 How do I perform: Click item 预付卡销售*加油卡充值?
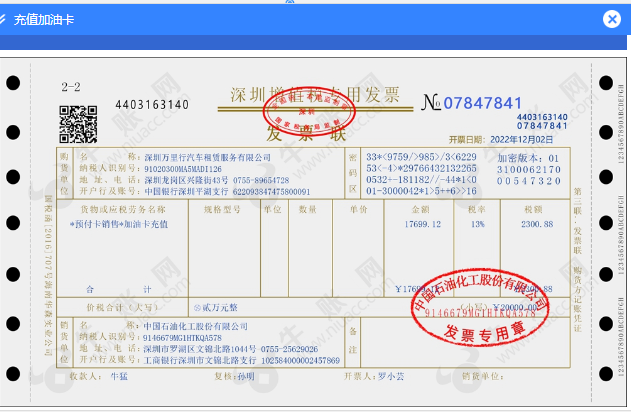click(x=119, y=224)
